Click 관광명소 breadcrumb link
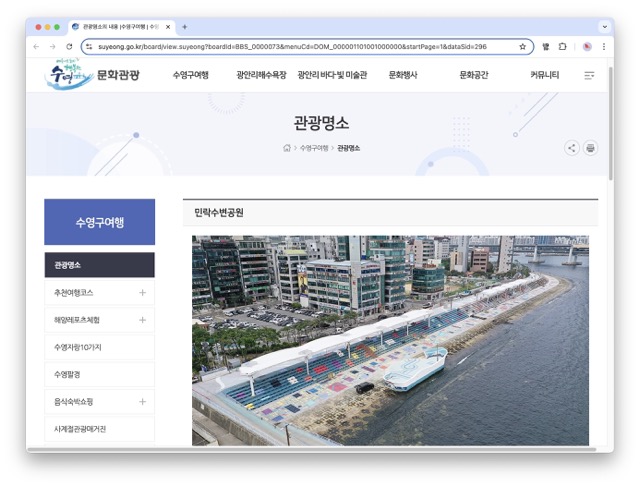 (x=349, y=148)
